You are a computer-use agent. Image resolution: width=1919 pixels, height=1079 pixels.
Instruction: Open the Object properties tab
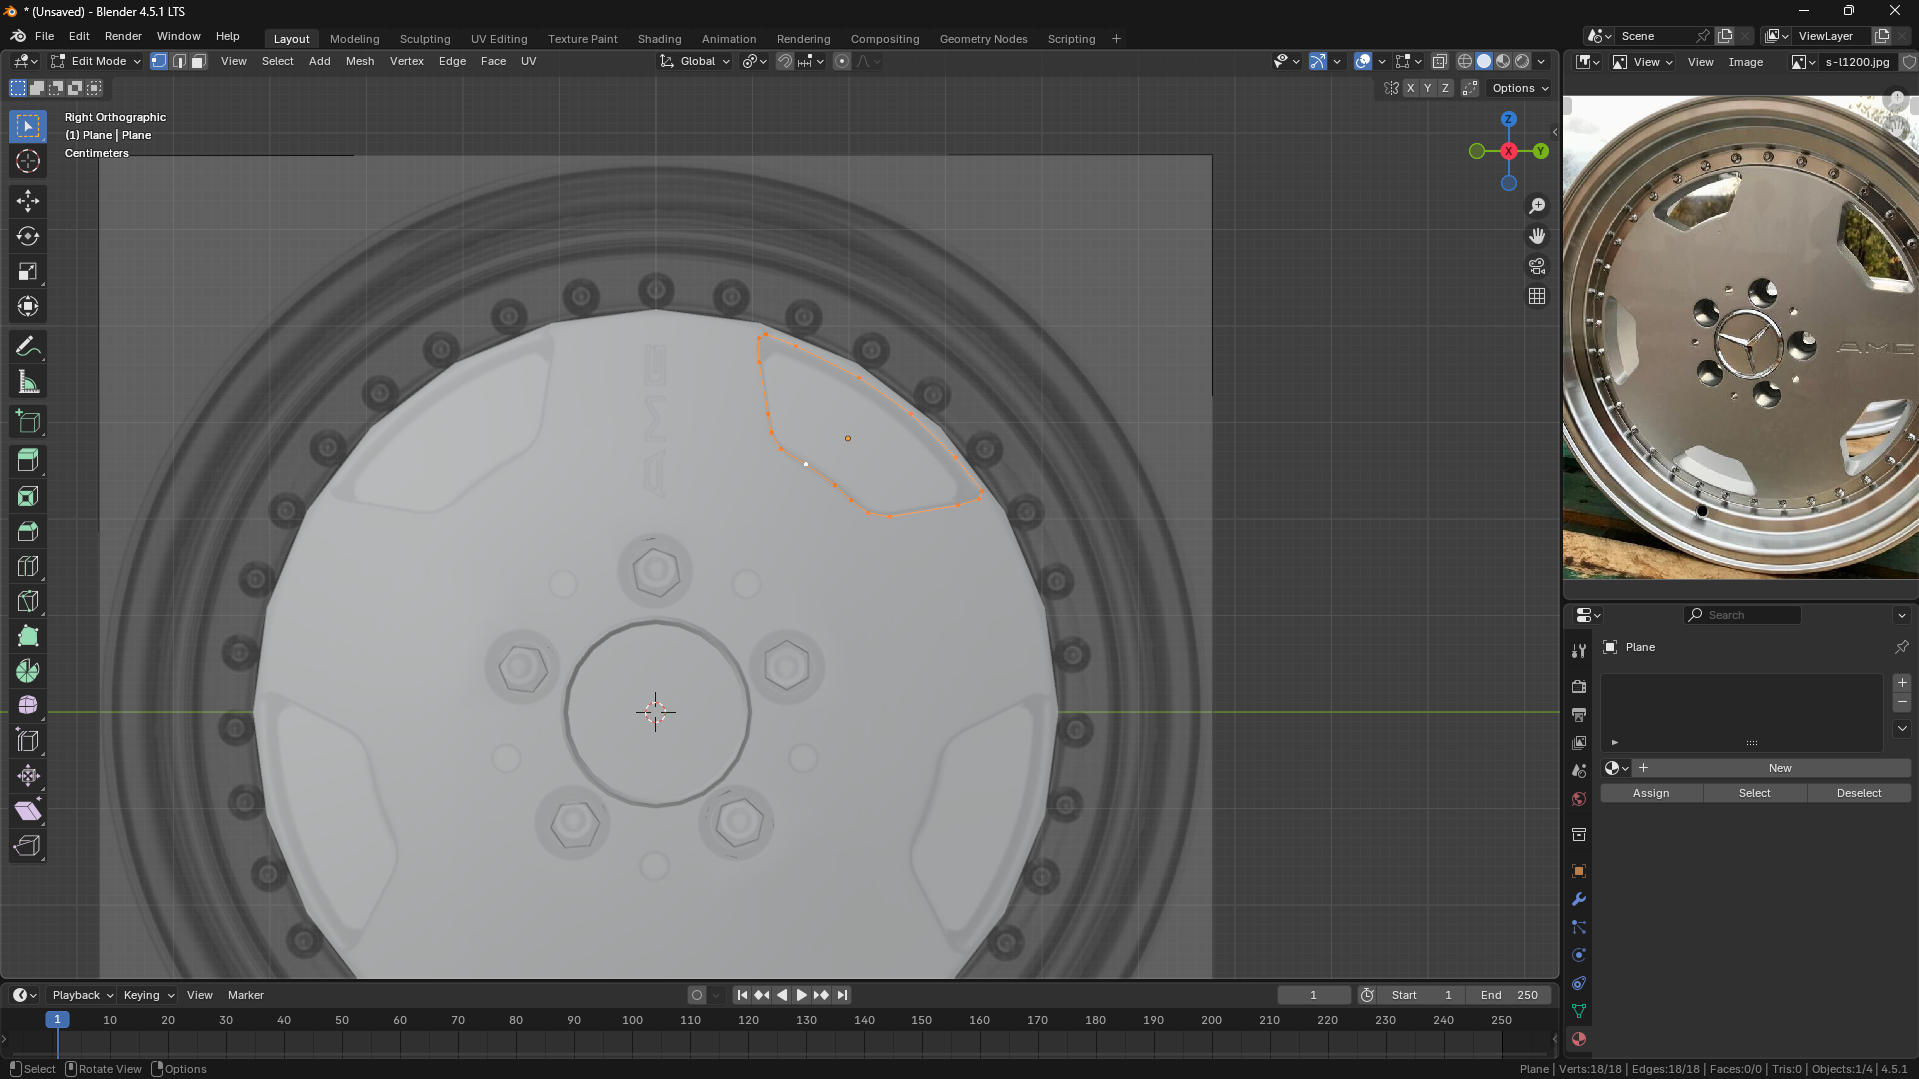click(1579, 871)
